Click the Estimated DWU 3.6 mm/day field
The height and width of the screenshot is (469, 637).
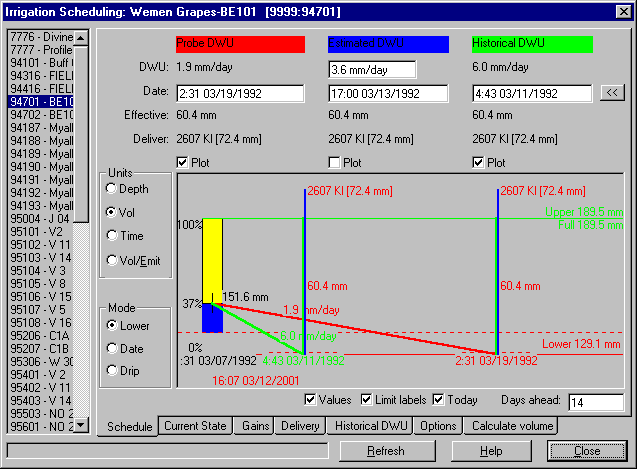pyautogui.click(x=372, y=69)
